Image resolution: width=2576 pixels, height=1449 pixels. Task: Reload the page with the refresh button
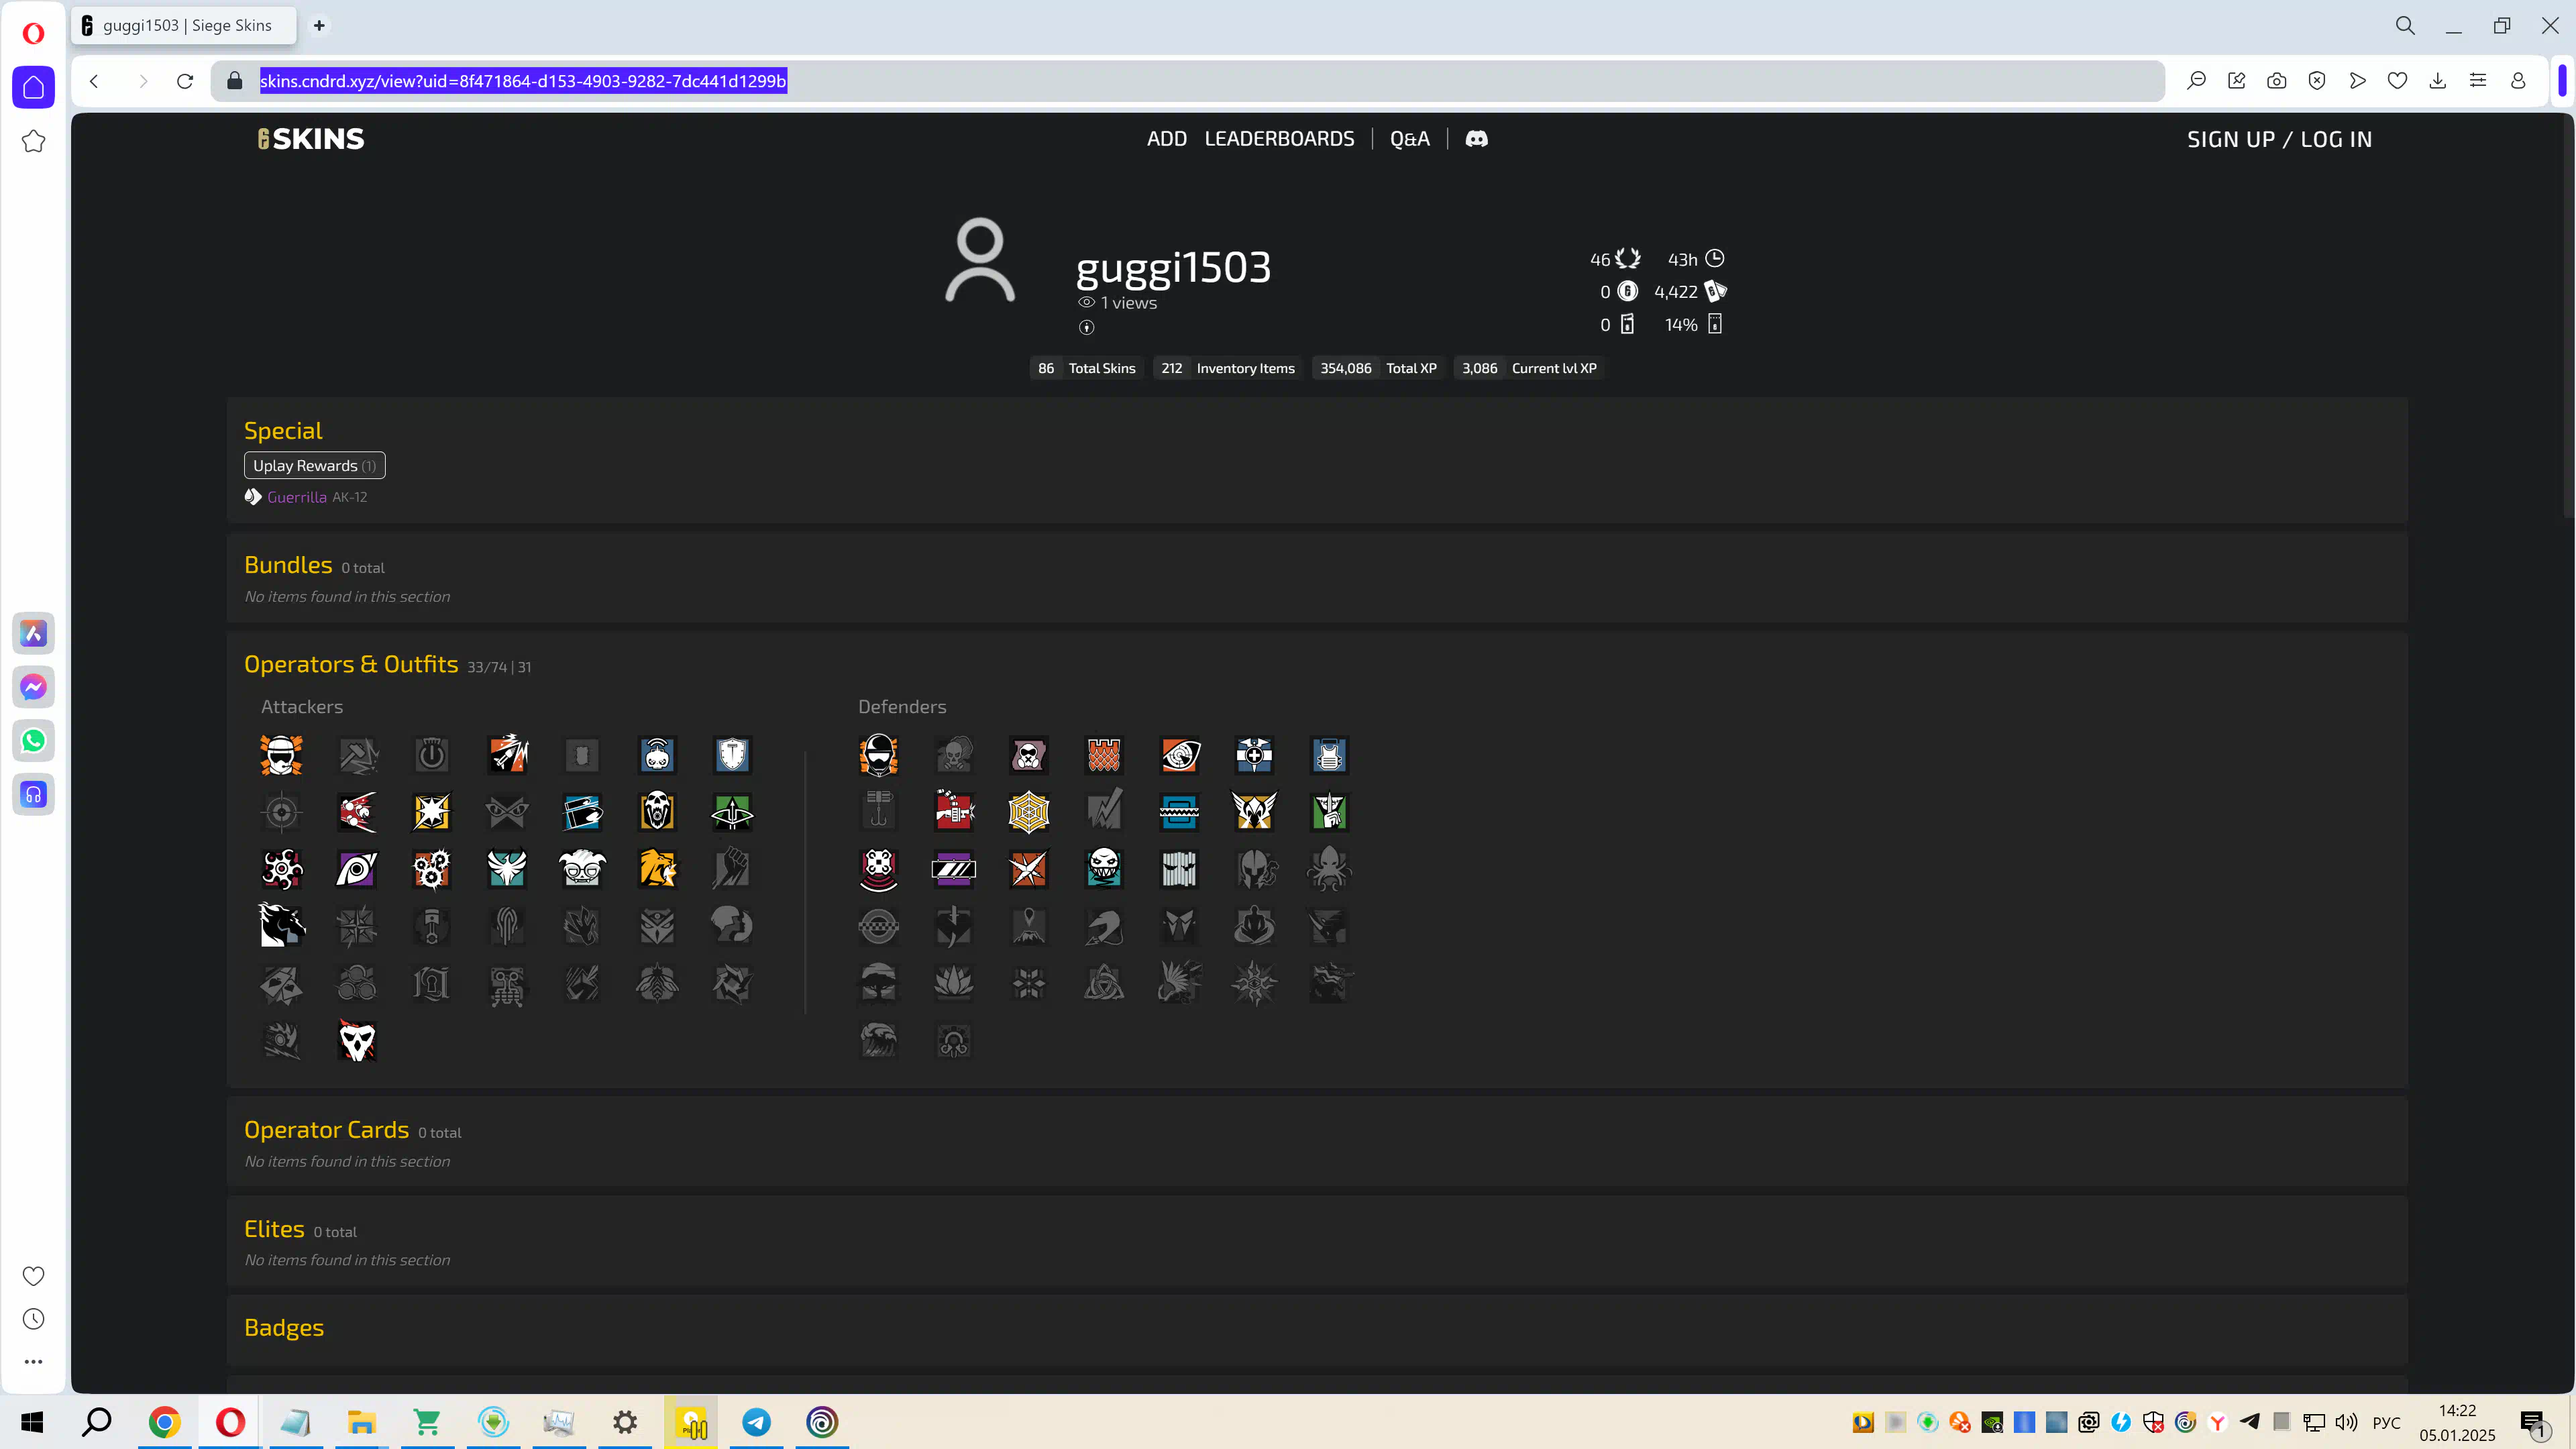[x=185, y=81]
